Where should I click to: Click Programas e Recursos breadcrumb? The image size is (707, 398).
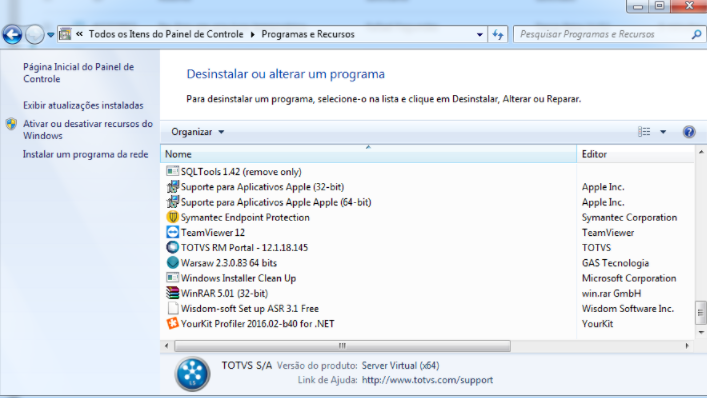(x=308, y=34)
